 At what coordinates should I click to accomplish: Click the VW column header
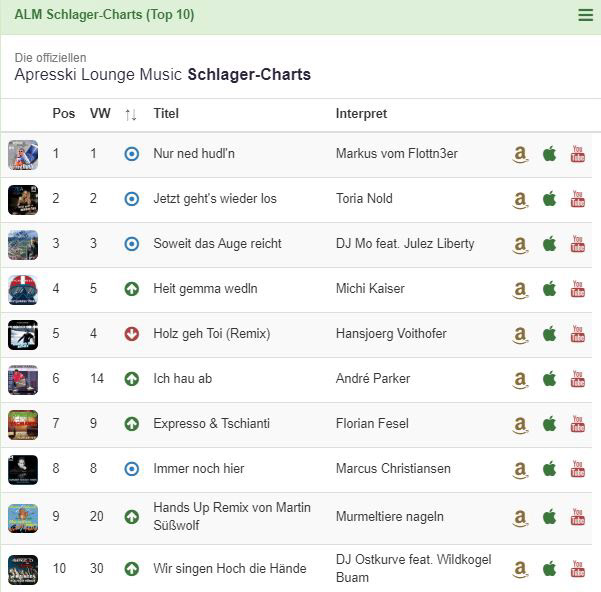[100, 114]
